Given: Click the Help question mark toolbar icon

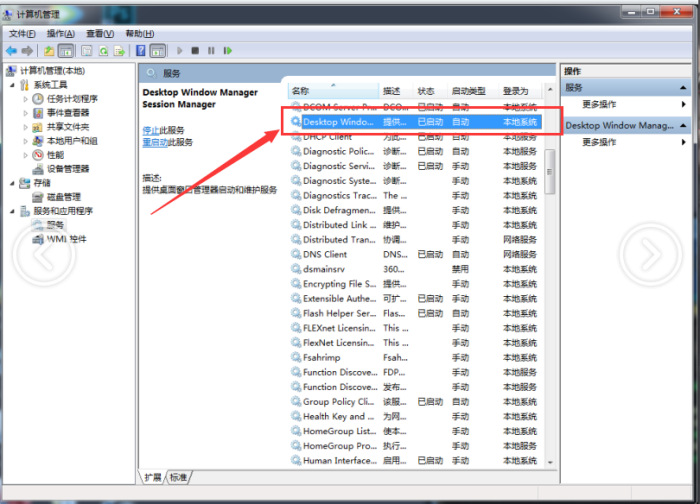Looking at the screenshot, I should point(140,50).
